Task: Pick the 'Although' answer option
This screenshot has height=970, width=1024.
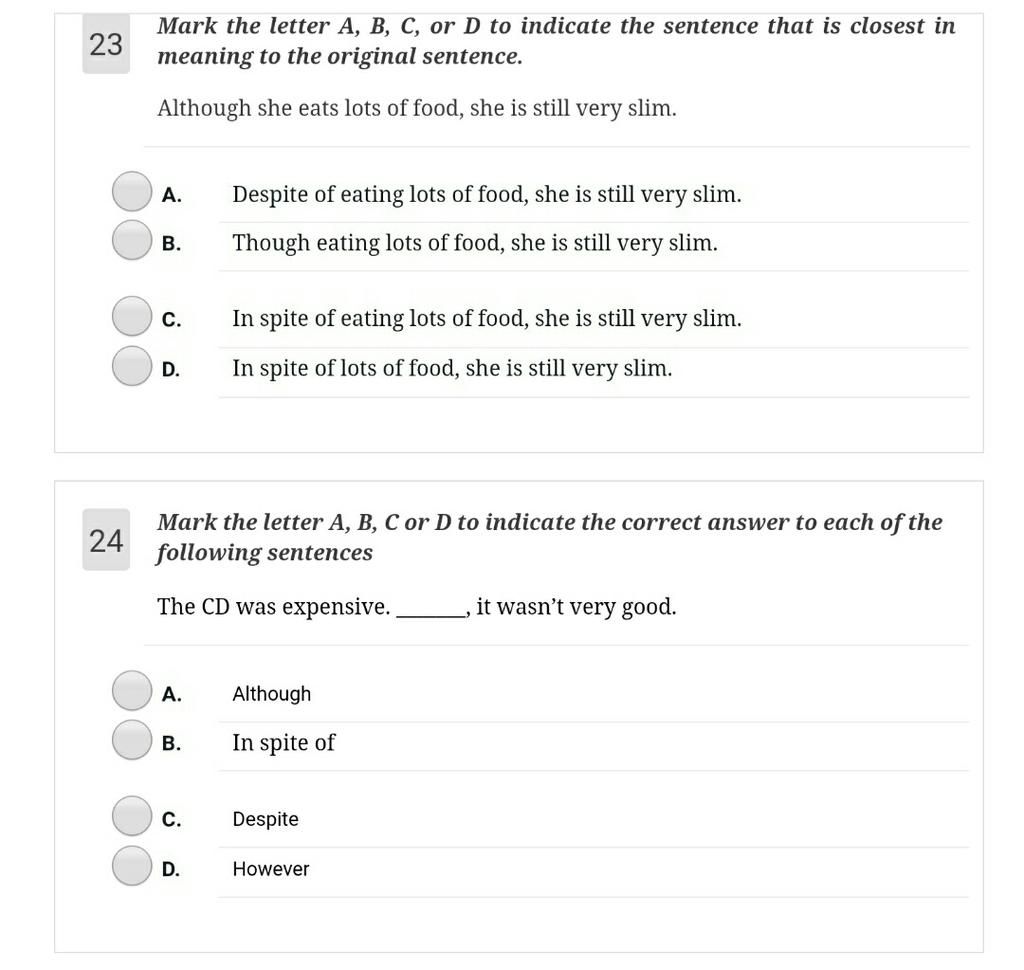Action: (x=272, y=694)
